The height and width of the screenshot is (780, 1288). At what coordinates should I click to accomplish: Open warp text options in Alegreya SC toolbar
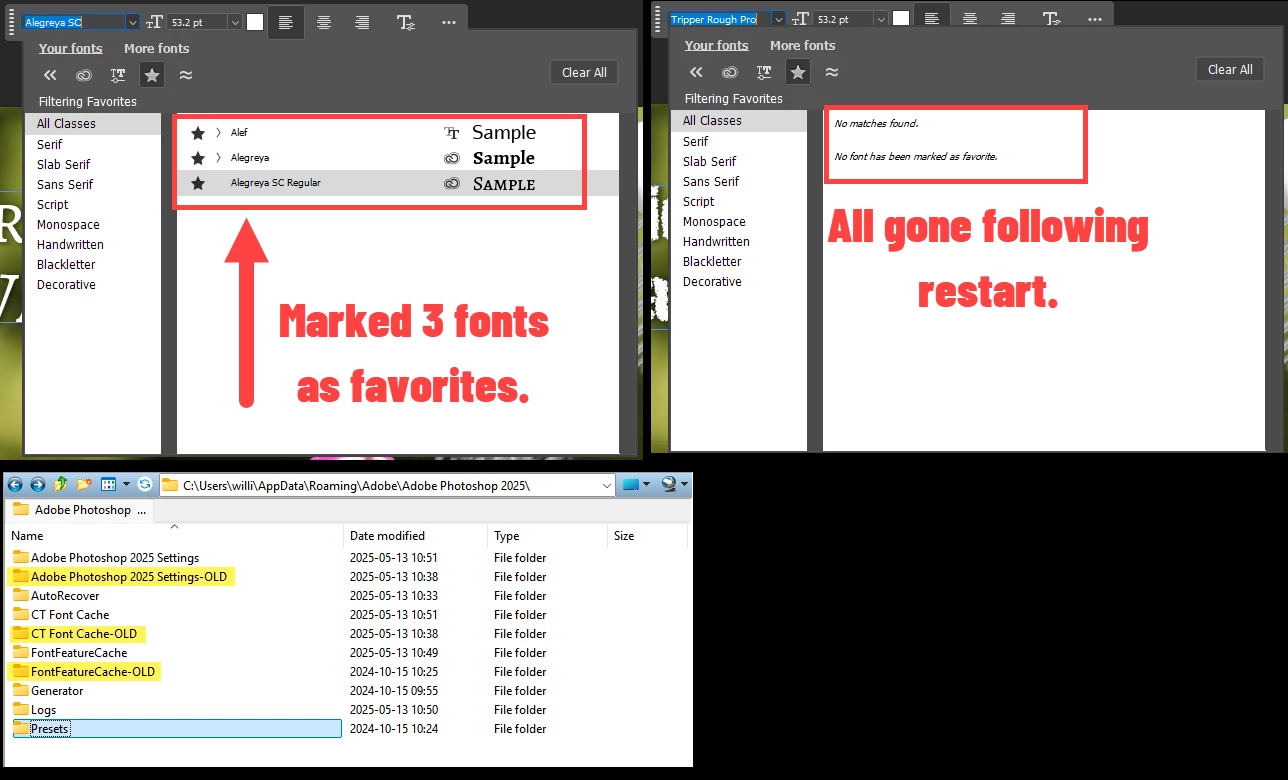405,22
